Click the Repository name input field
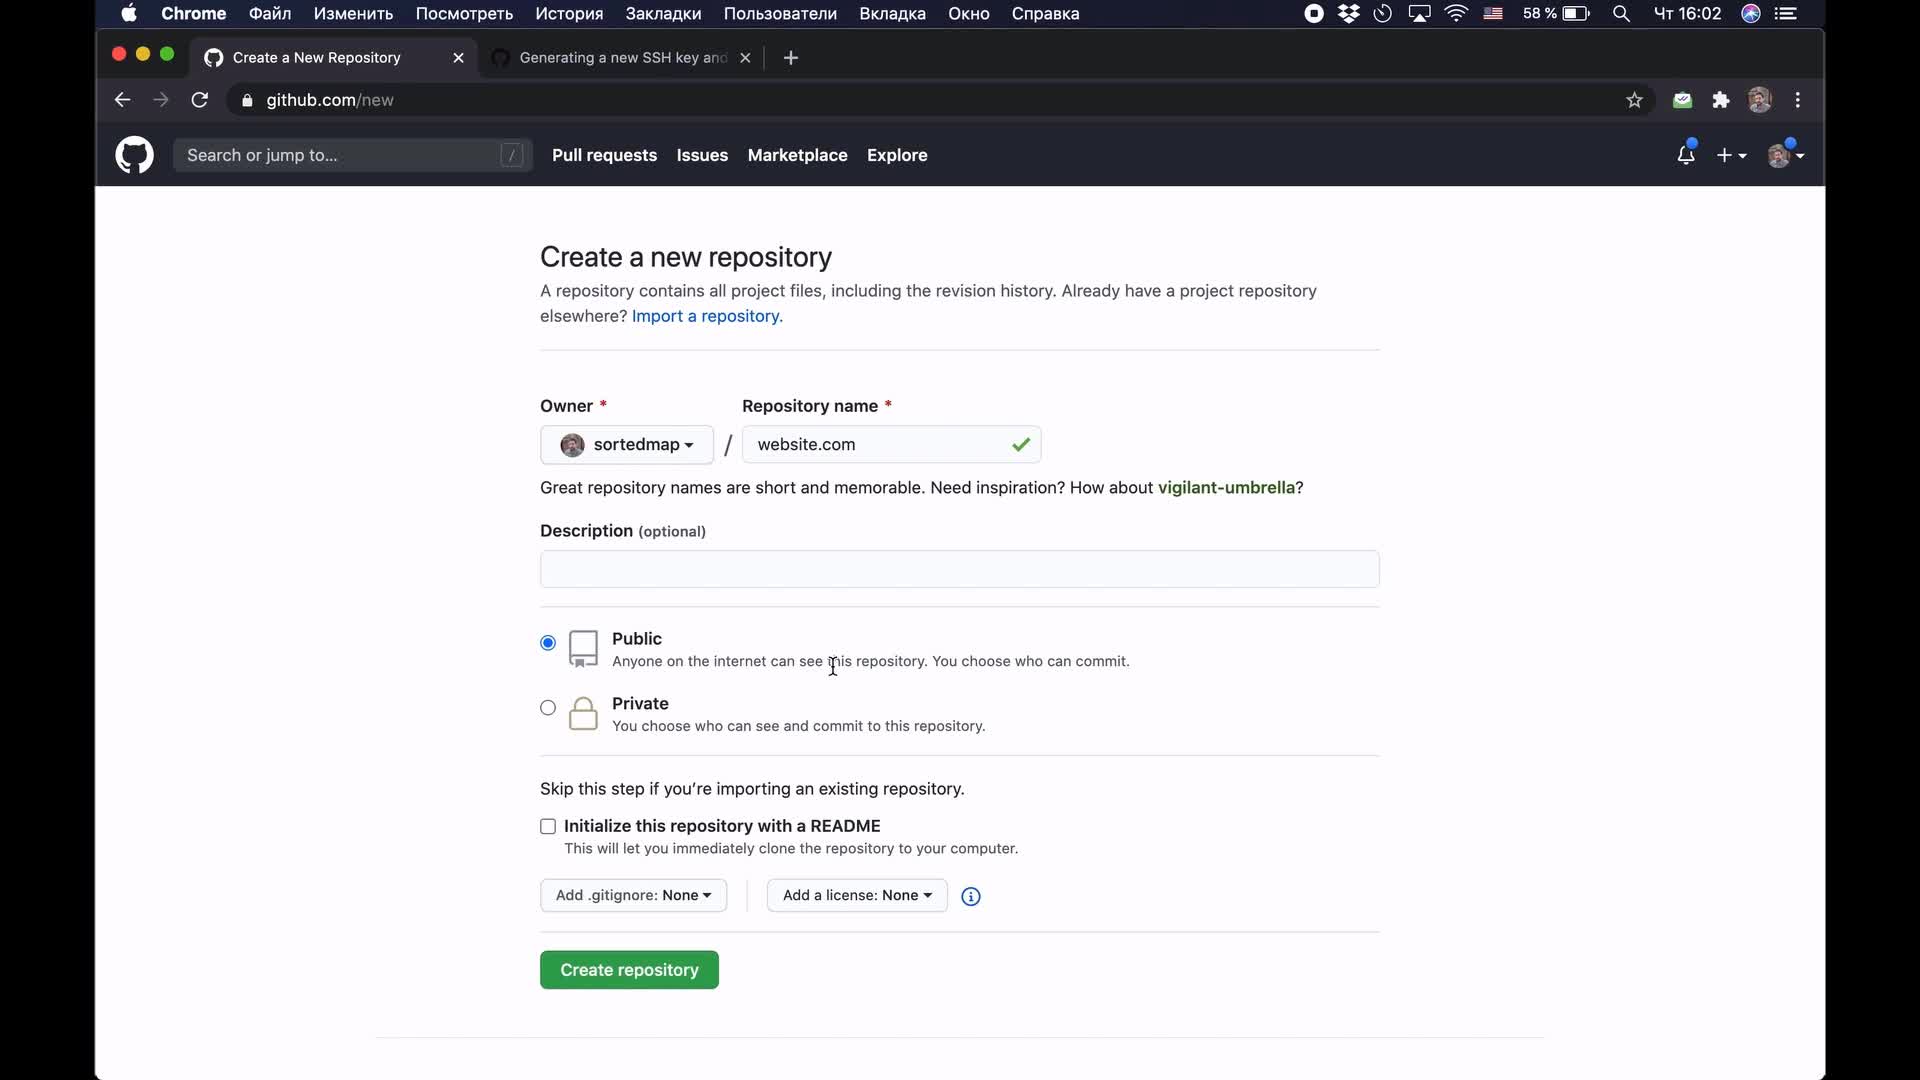Image resolution: width=1920 pixels, height=1080 pixels. [891, 445]
